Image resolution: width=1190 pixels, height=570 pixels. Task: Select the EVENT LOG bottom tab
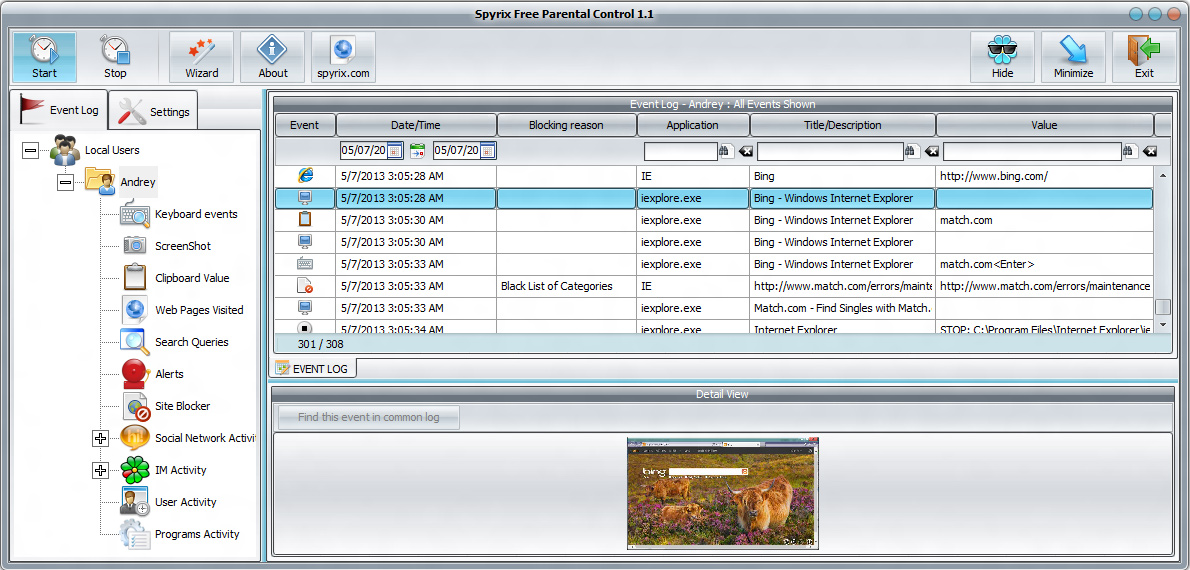point(313,368)
